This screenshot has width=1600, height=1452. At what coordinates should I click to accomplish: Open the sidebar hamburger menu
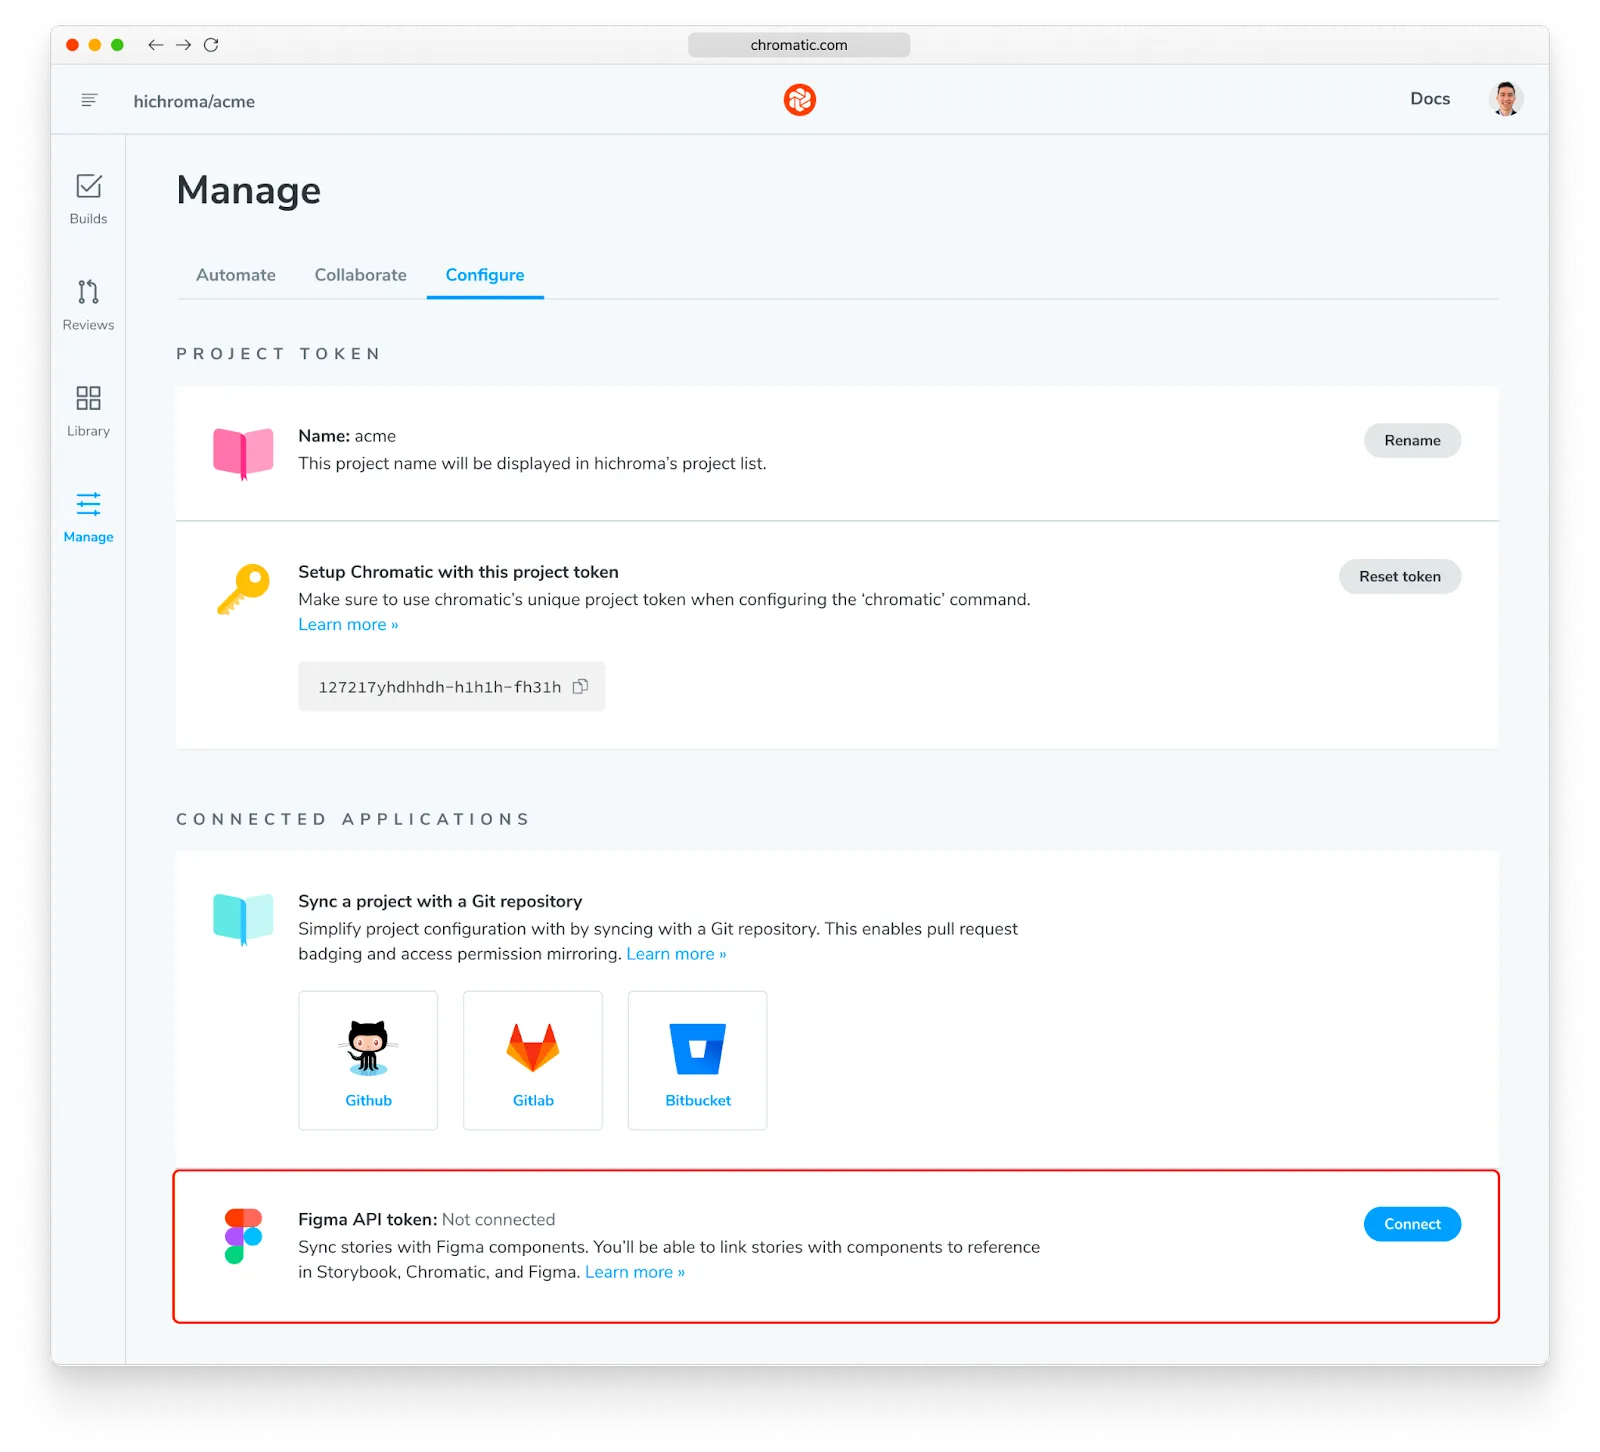[x=89, y=100]
